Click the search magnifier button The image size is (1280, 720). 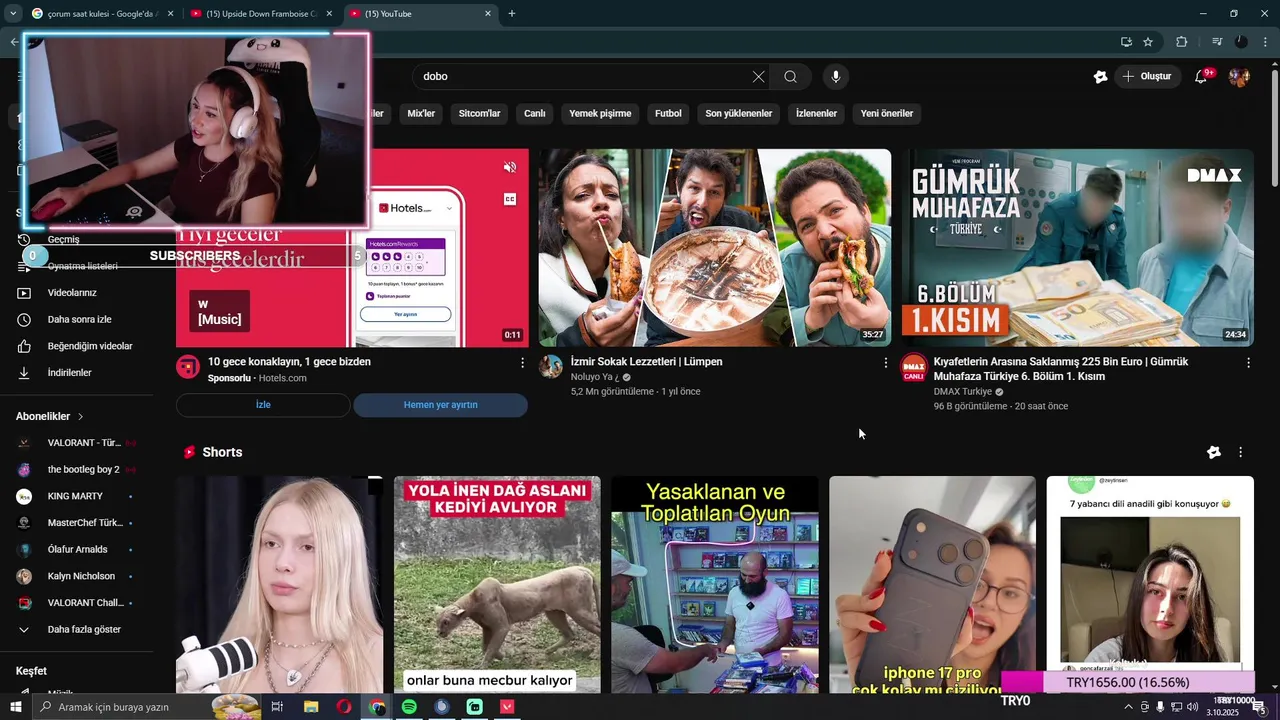pyautogui.click(x=790, y=76)
